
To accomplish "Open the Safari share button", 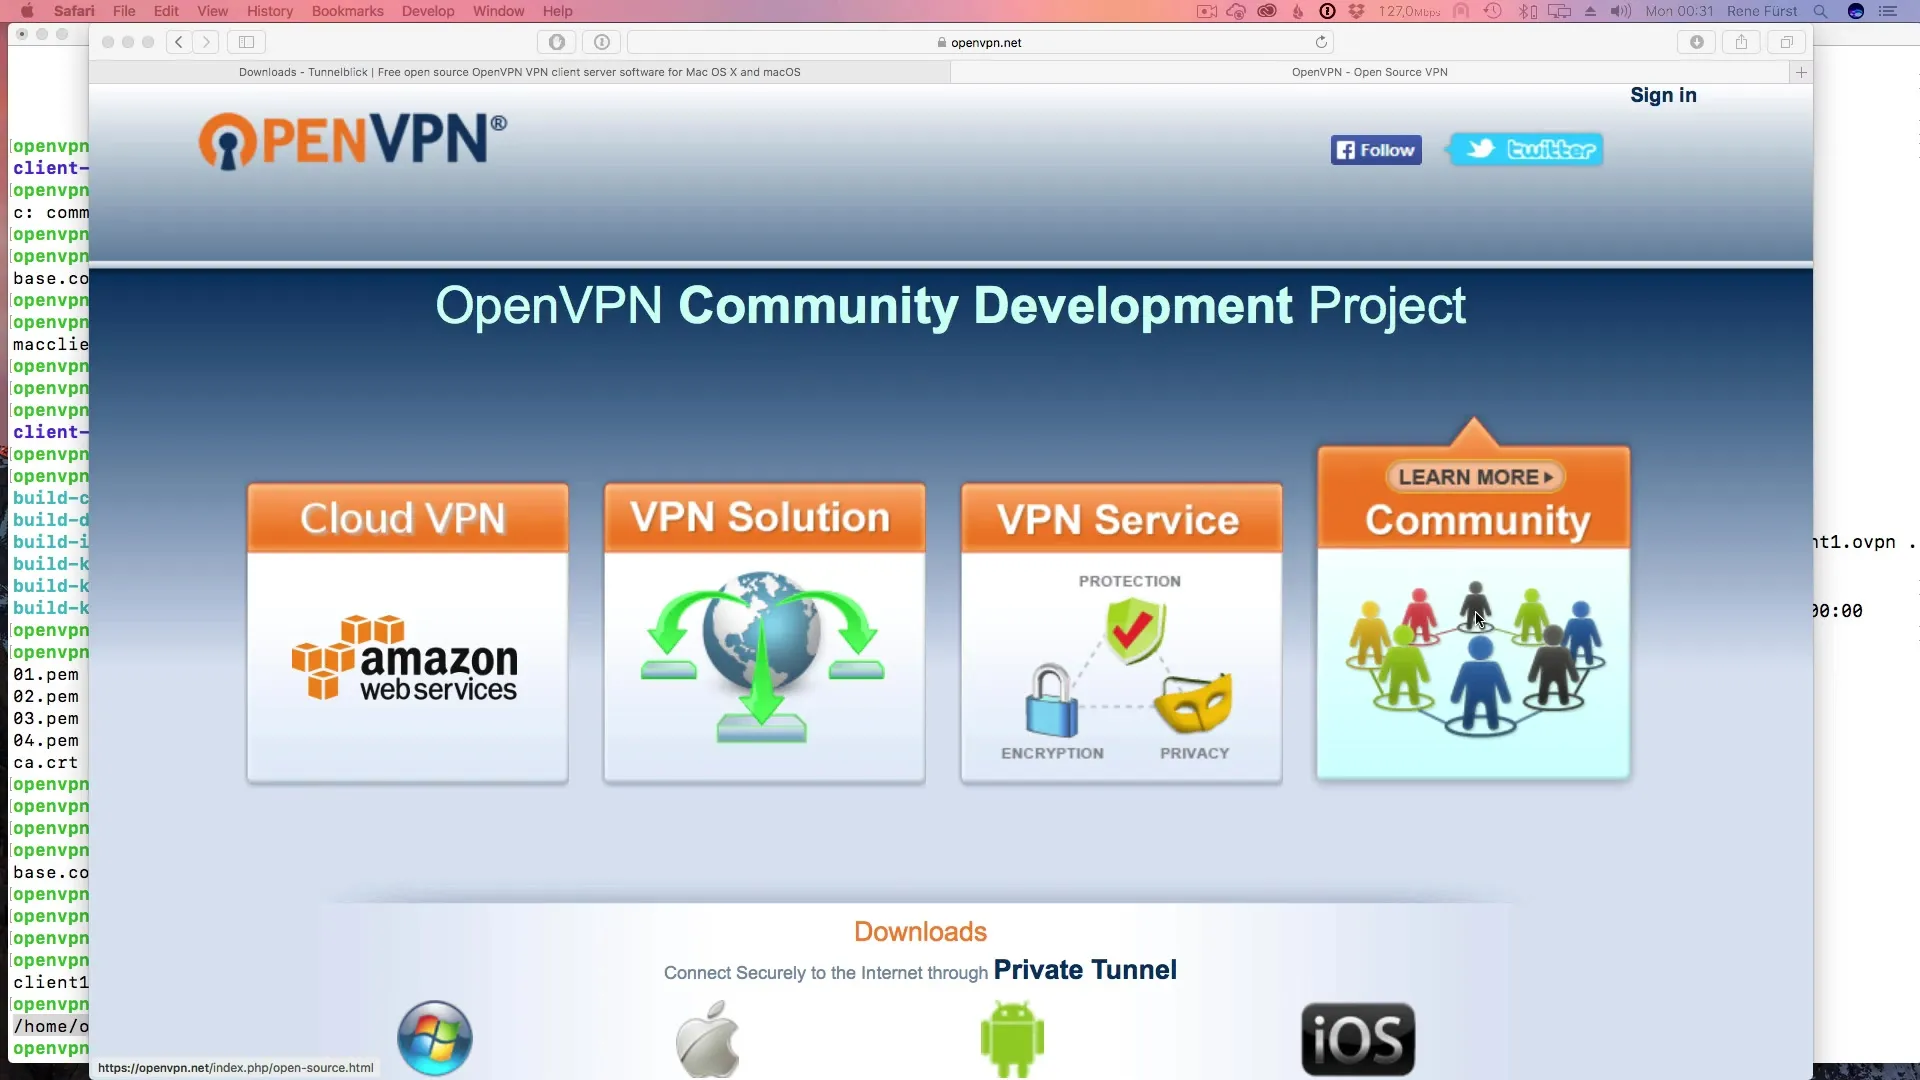I will (1741, 42).
